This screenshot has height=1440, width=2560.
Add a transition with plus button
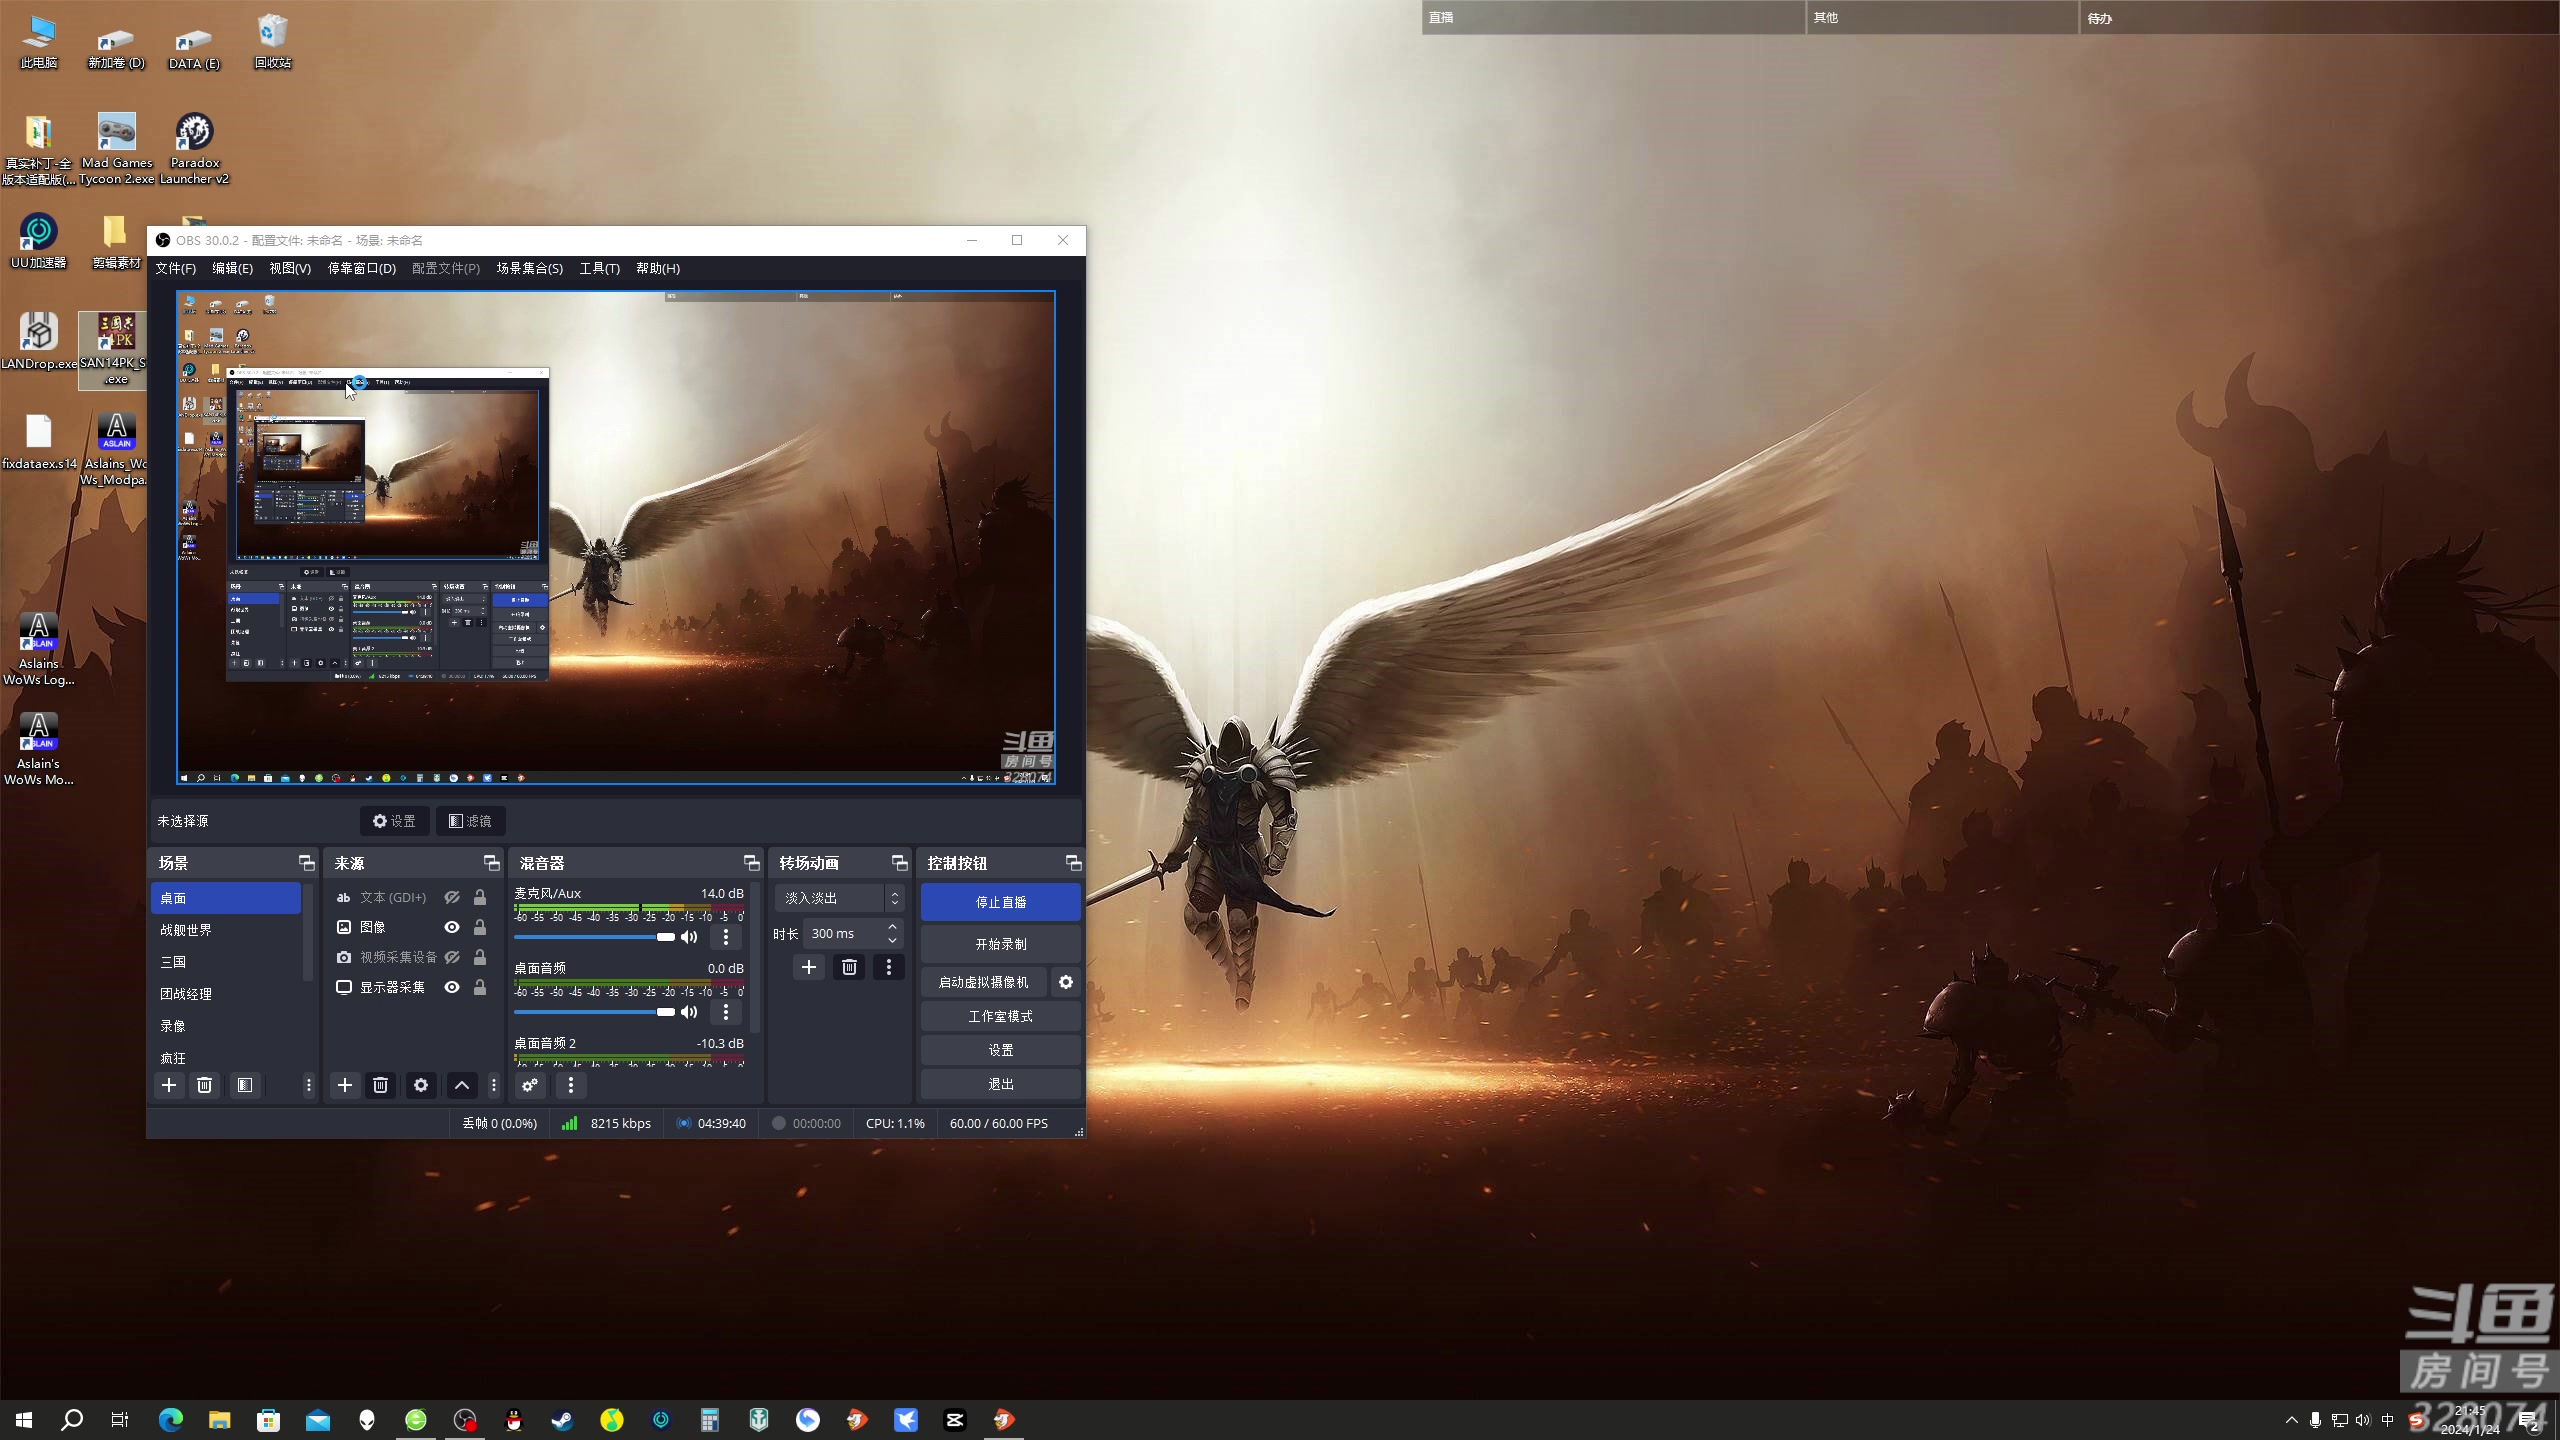point(808,967)
